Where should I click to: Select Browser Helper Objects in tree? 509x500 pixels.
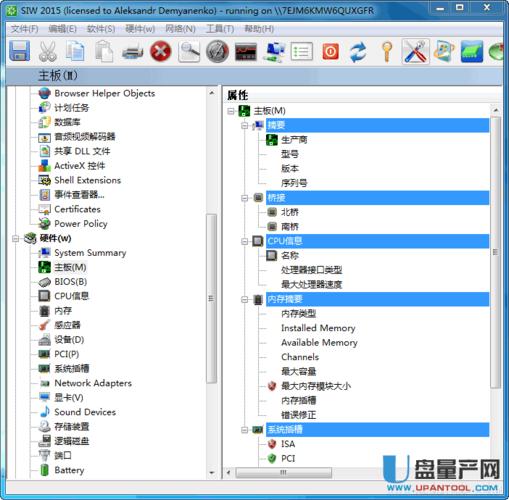[105, 93]
